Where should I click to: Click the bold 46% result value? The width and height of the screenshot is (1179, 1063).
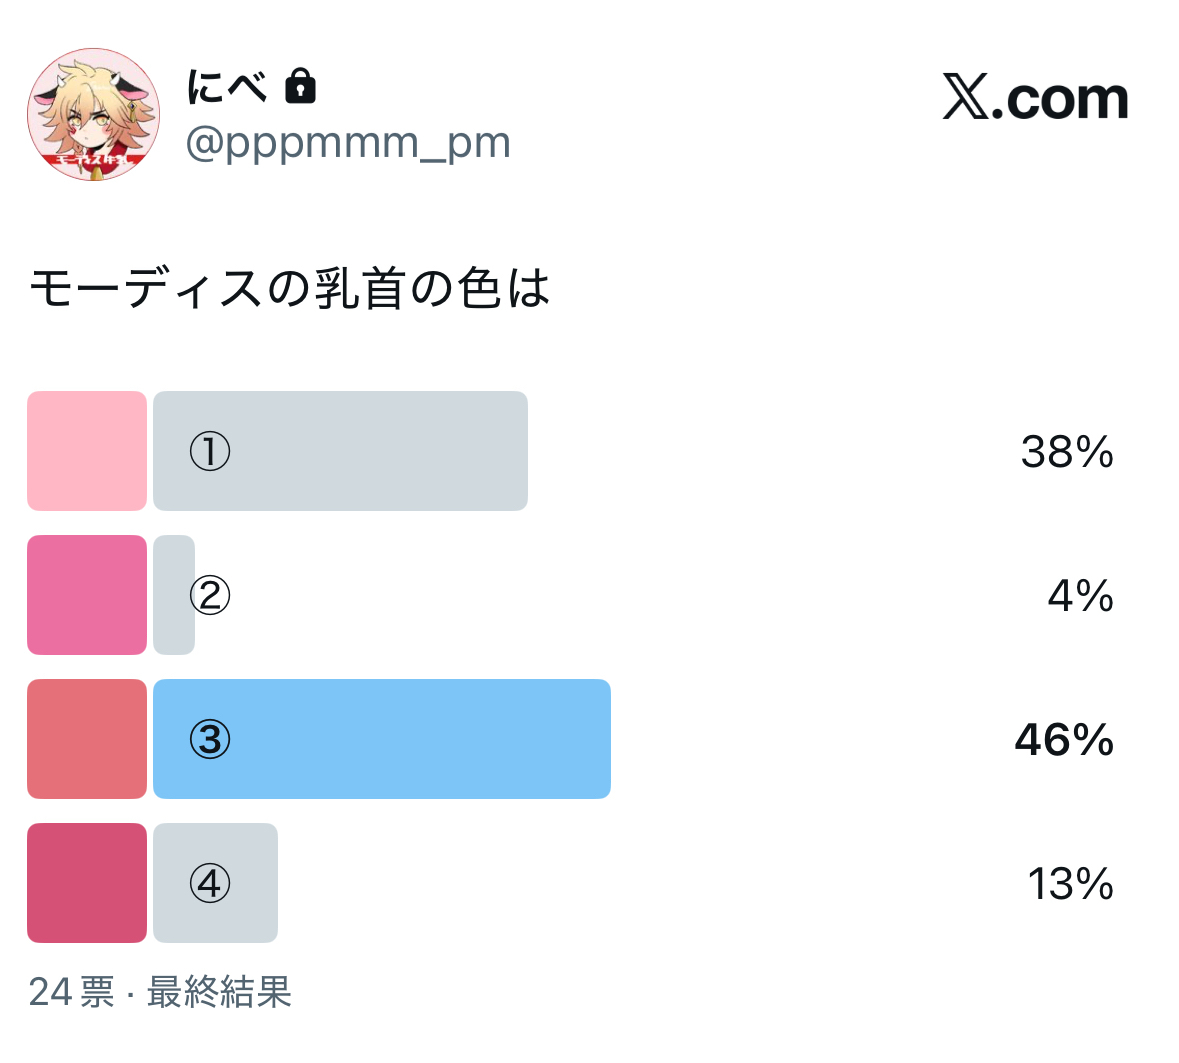[1064, 740]
